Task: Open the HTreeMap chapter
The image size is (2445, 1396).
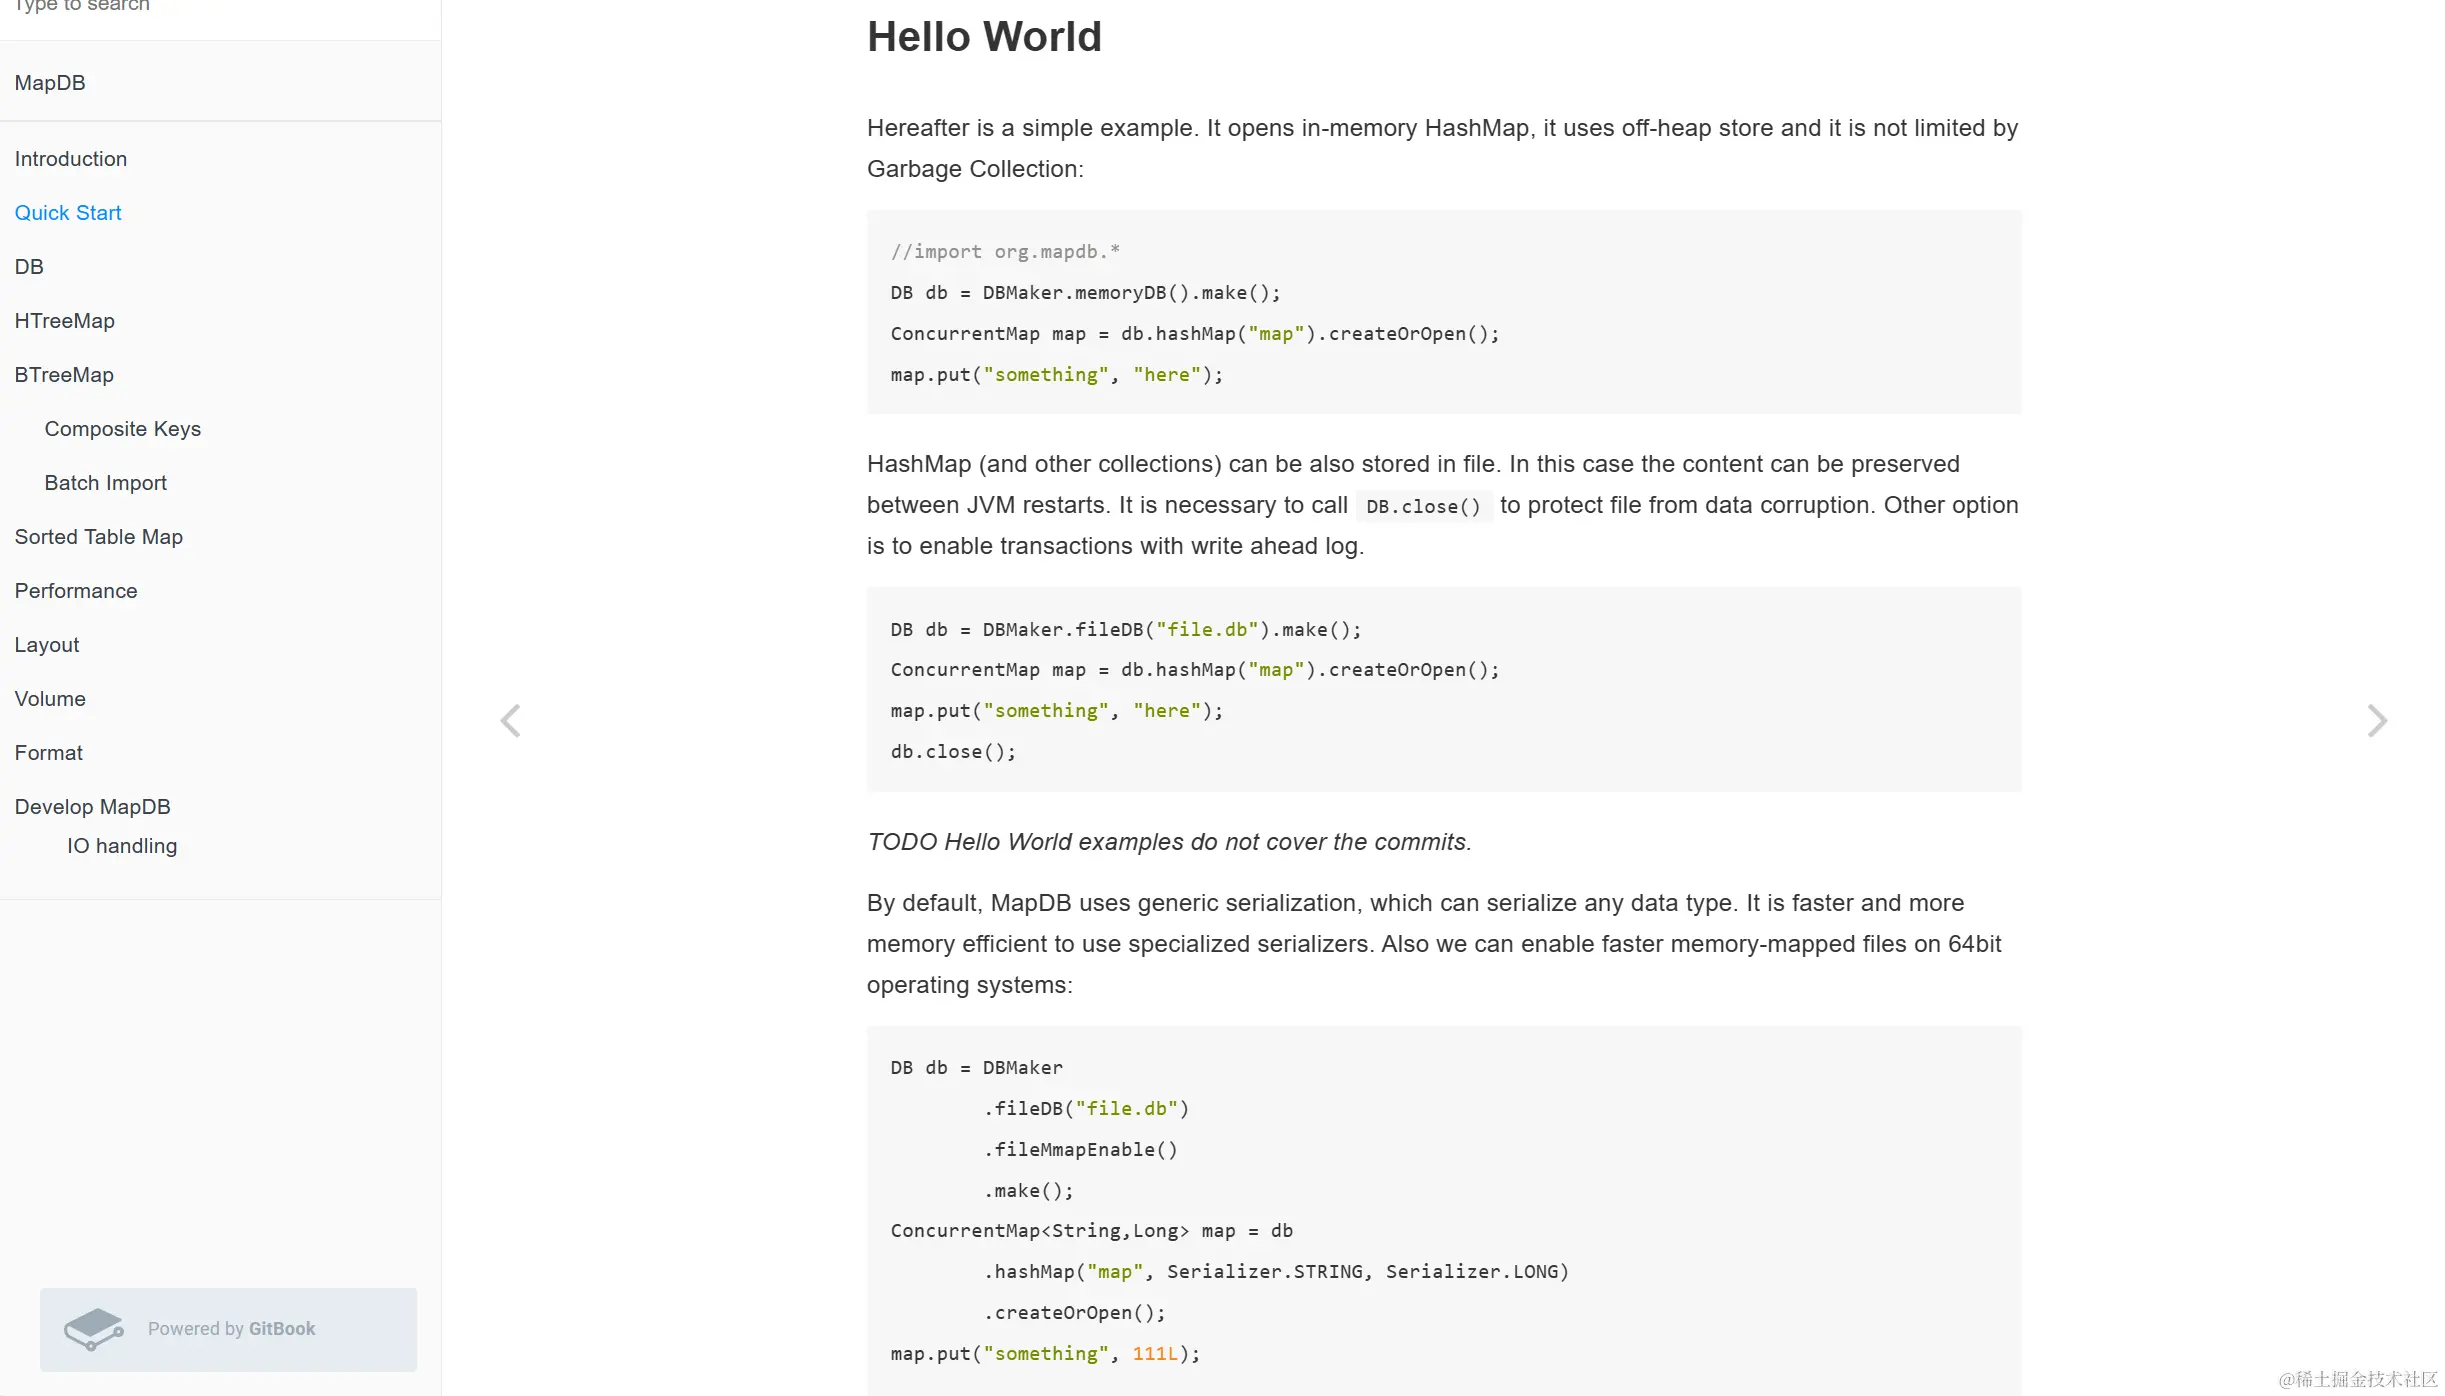Action: 65,321
